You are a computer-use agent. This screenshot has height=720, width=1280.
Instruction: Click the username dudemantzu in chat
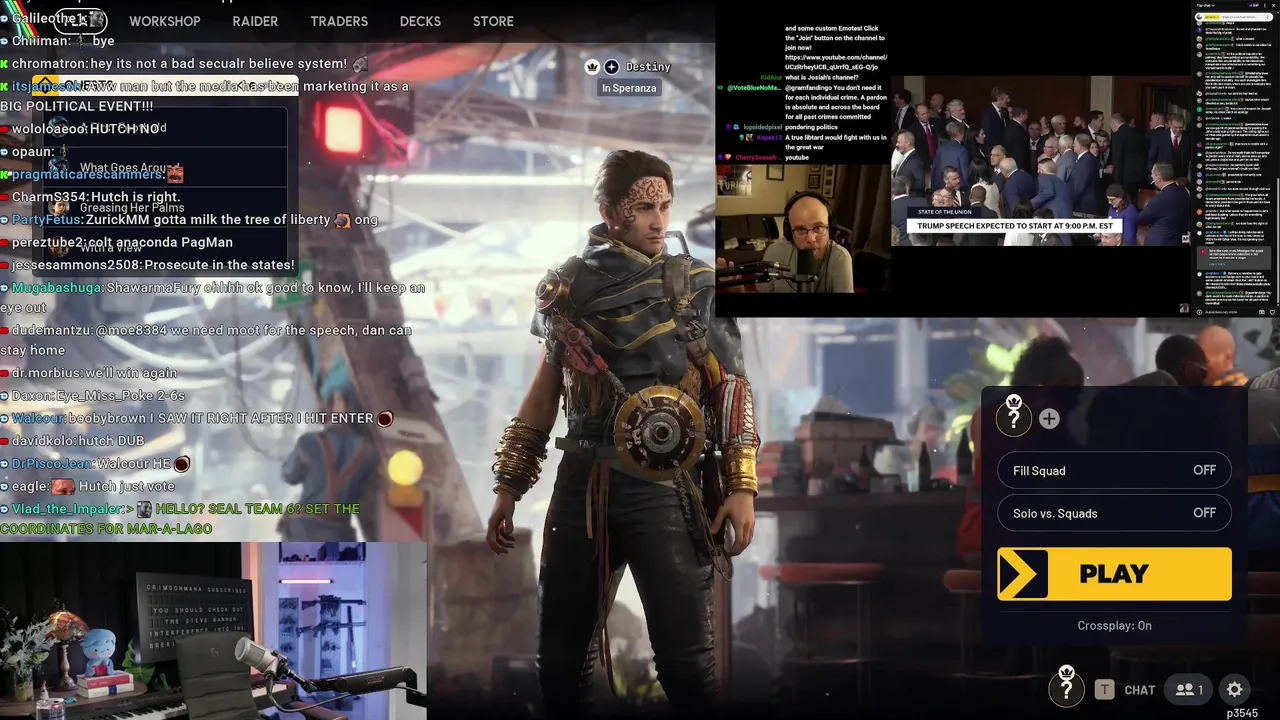pyautogui.click(x=51, y=330)
